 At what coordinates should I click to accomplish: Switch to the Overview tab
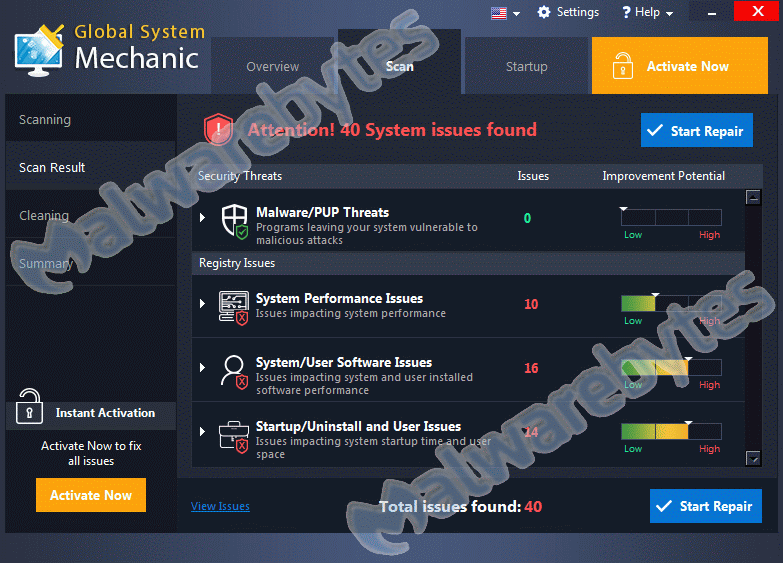click(273, 66)
